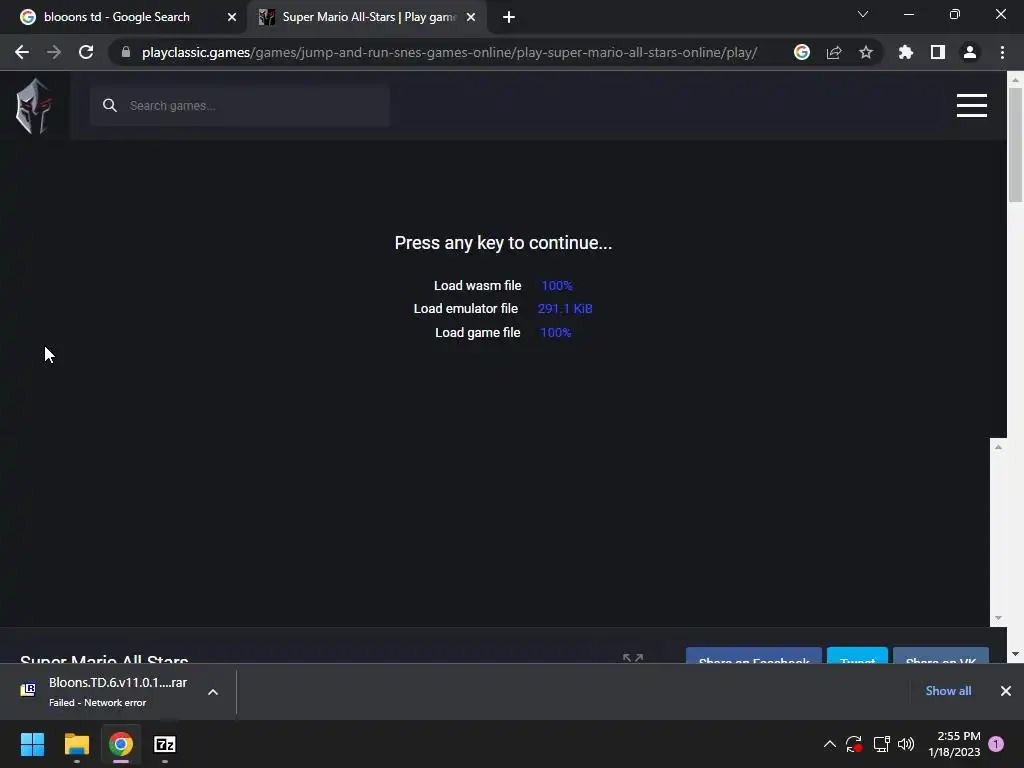Open the Chrome profile menu
Screen dimensions: 1024x768
pos(970,52)
